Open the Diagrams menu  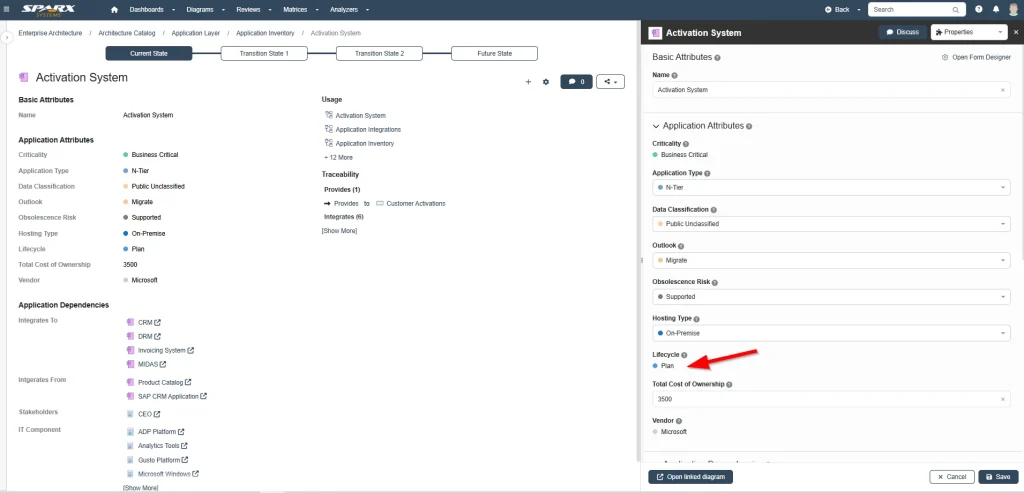coord(205,10)
